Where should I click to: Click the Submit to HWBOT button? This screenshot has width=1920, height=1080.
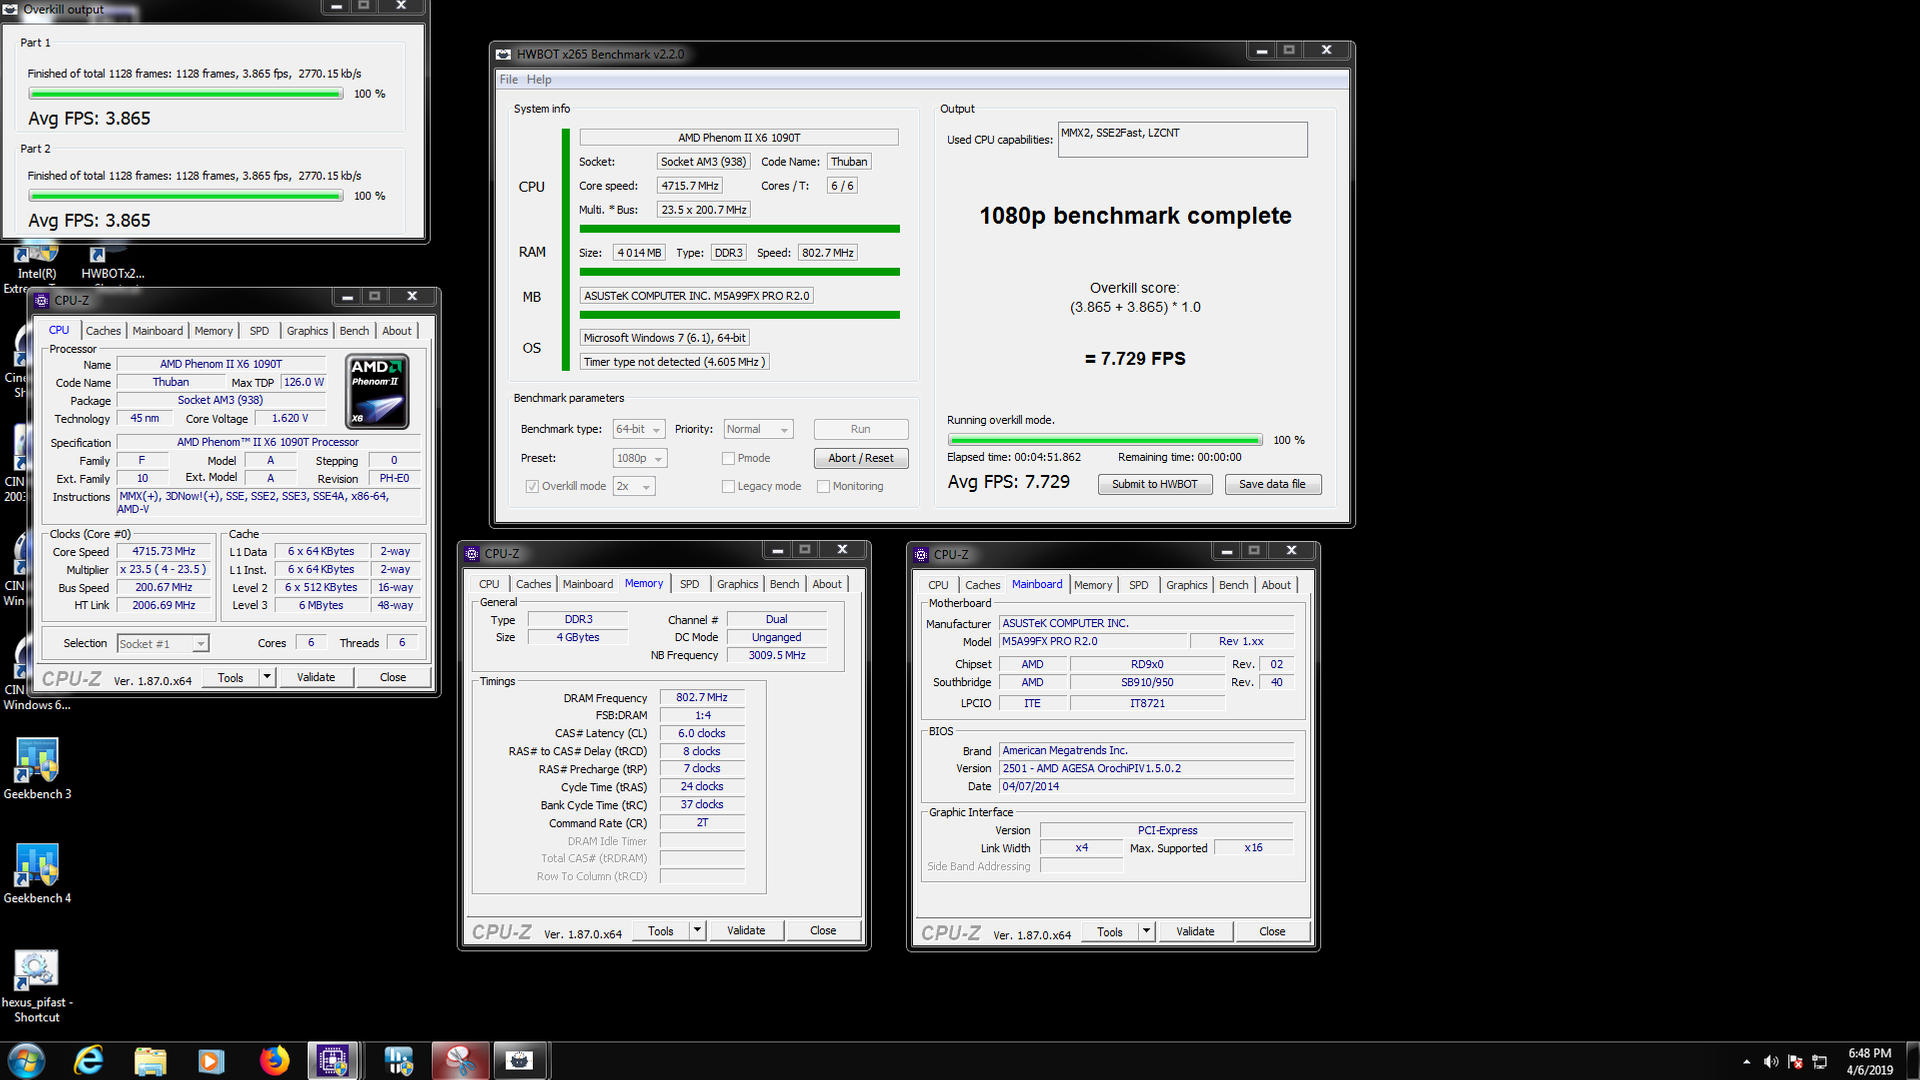(x=1155, y=484)
